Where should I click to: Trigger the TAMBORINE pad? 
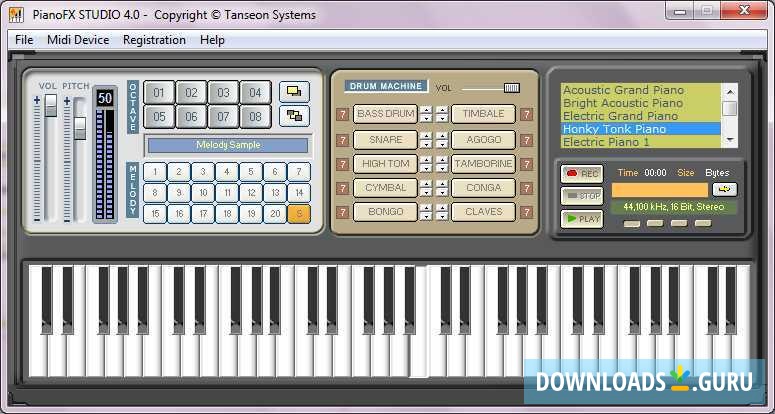[x=483, y=164]
